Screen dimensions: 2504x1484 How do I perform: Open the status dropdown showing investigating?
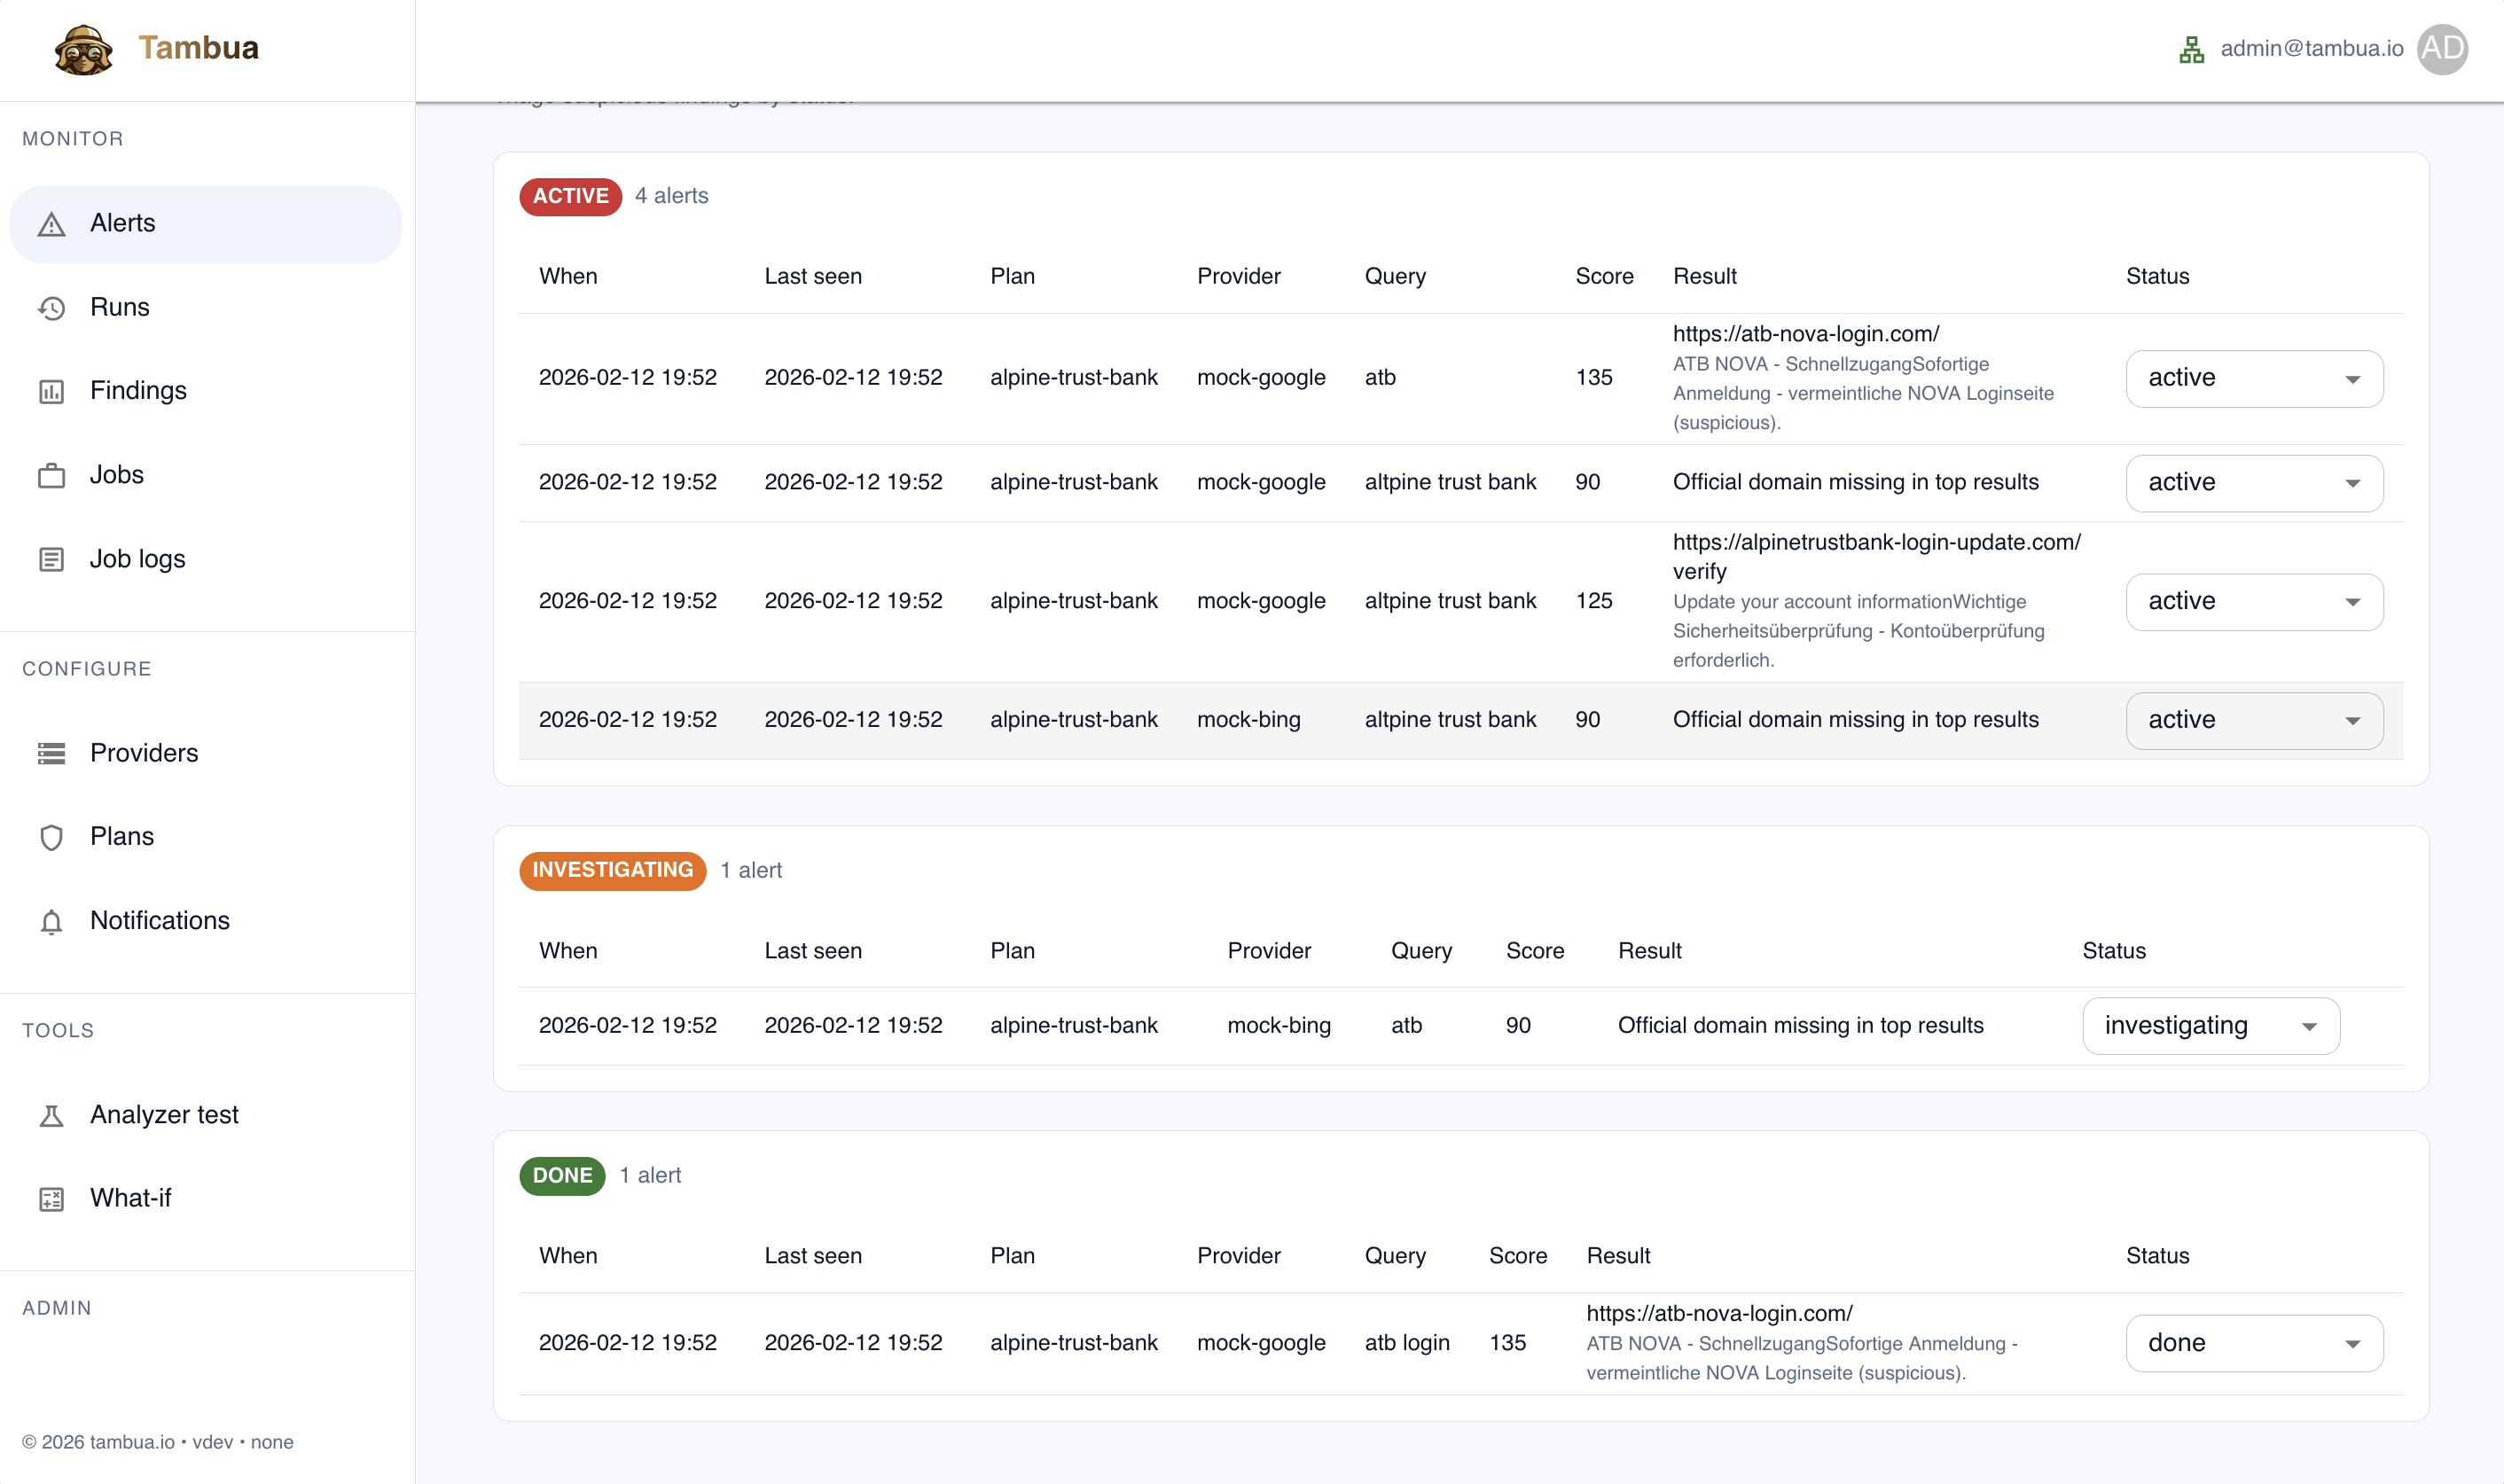2210,1025
